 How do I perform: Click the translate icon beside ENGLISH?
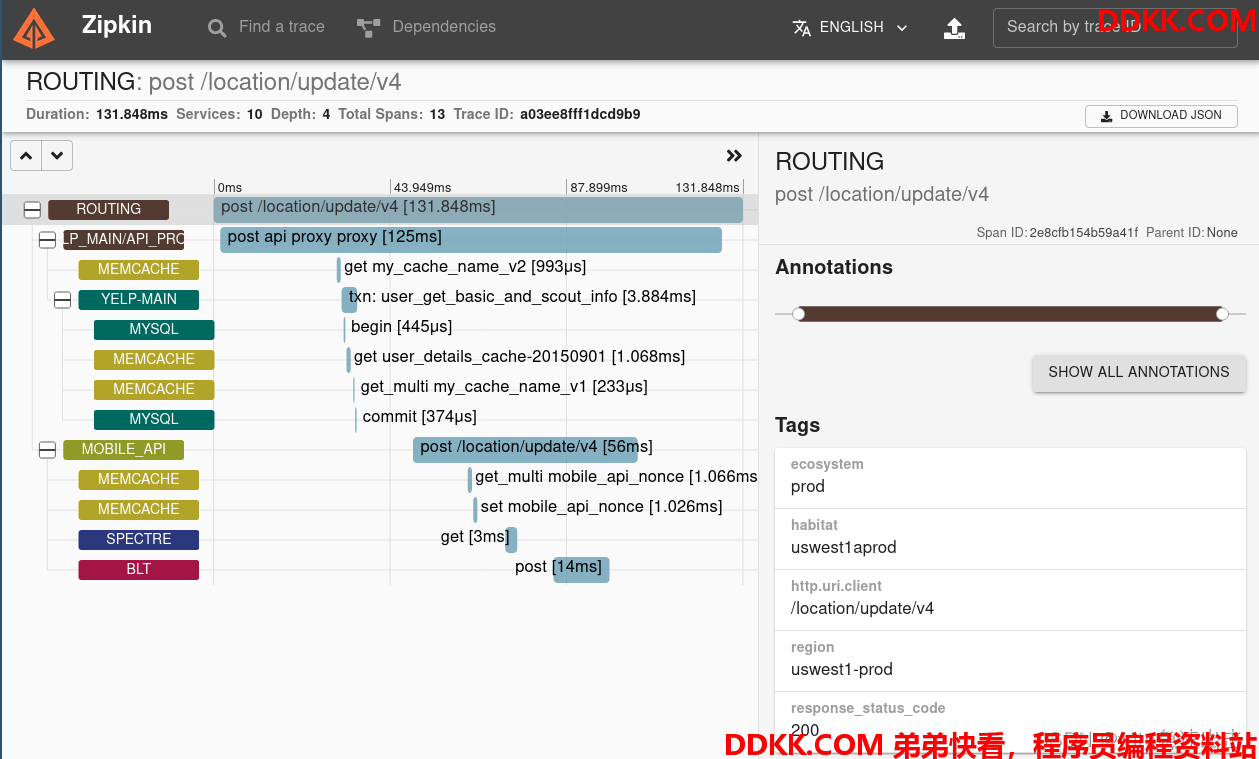click(x=801, y=28)
